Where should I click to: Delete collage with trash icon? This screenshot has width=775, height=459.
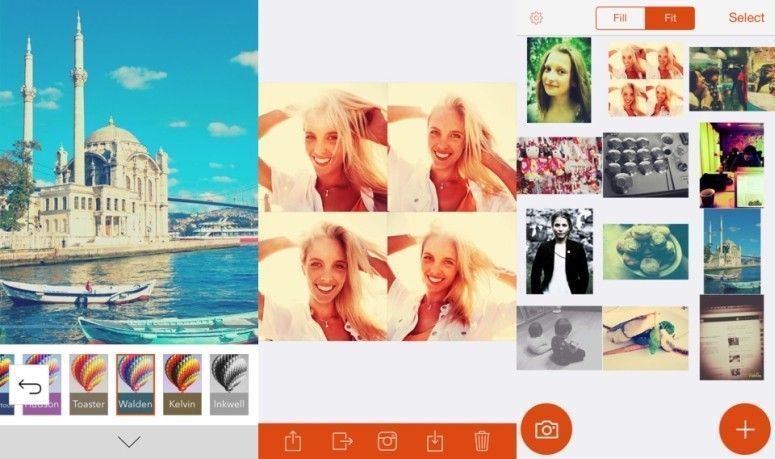point(482,441)
